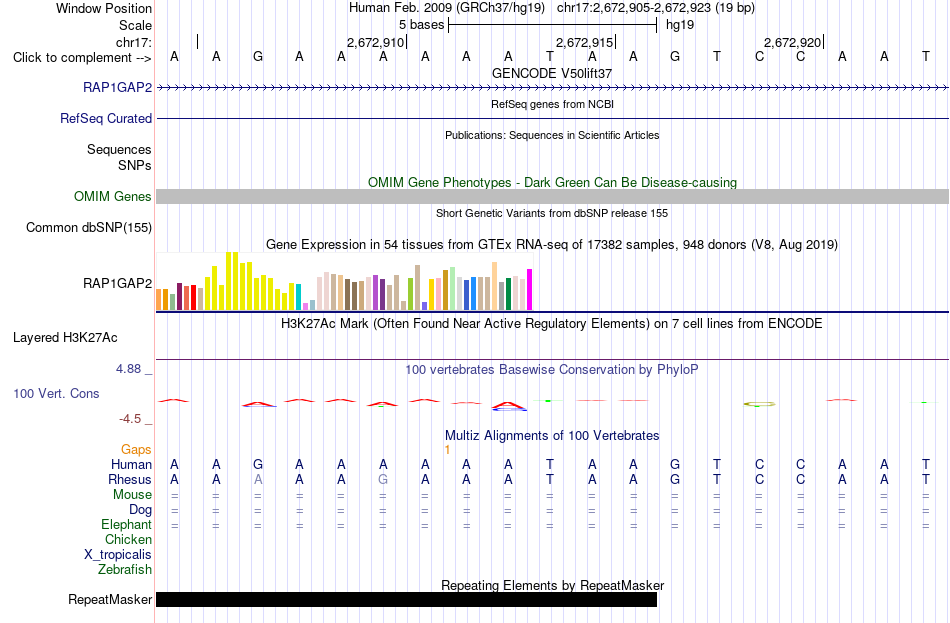This screenshot has height=623, width=950.
Task: Click the RefSeq Curated gene line
Action: (x=553, y=119)
